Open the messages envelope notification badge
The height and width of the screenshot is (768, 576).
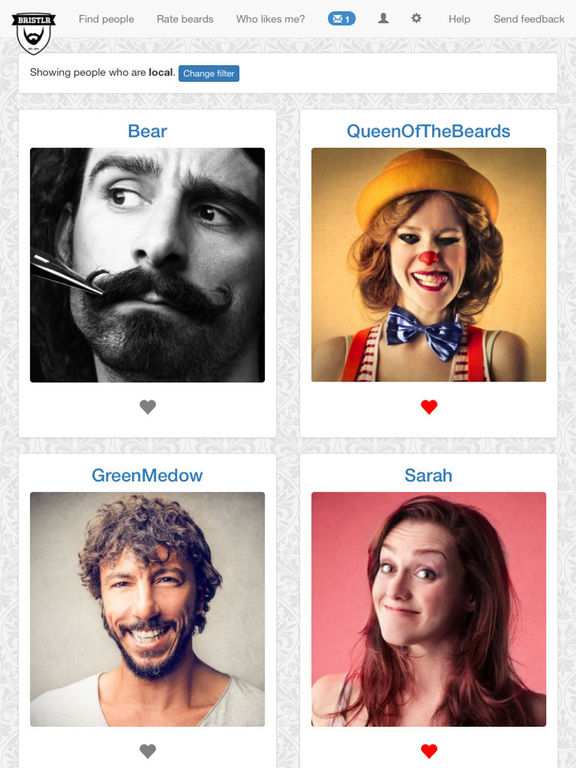click(341, 19)
